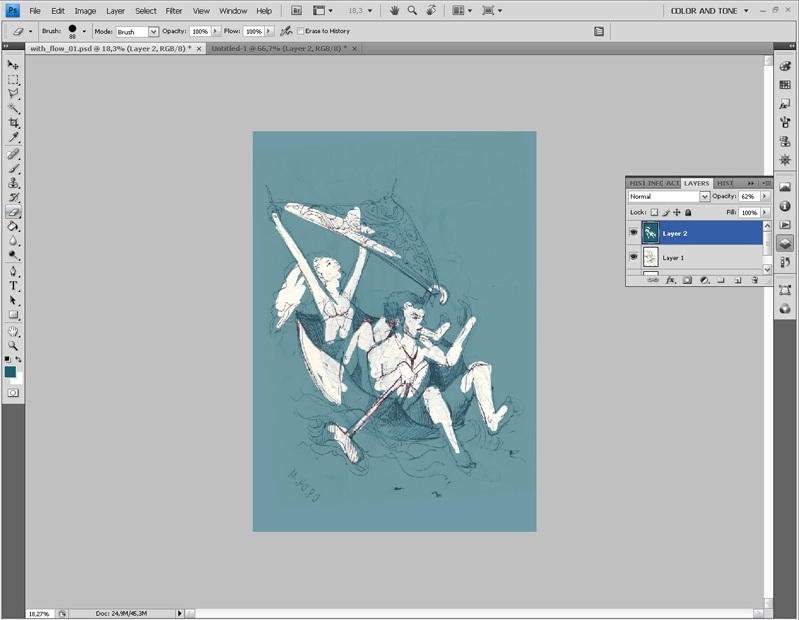Screen dimensions: 799x620
Task: Switch to the Untitled-1 document tab
Action: (278, 48)
